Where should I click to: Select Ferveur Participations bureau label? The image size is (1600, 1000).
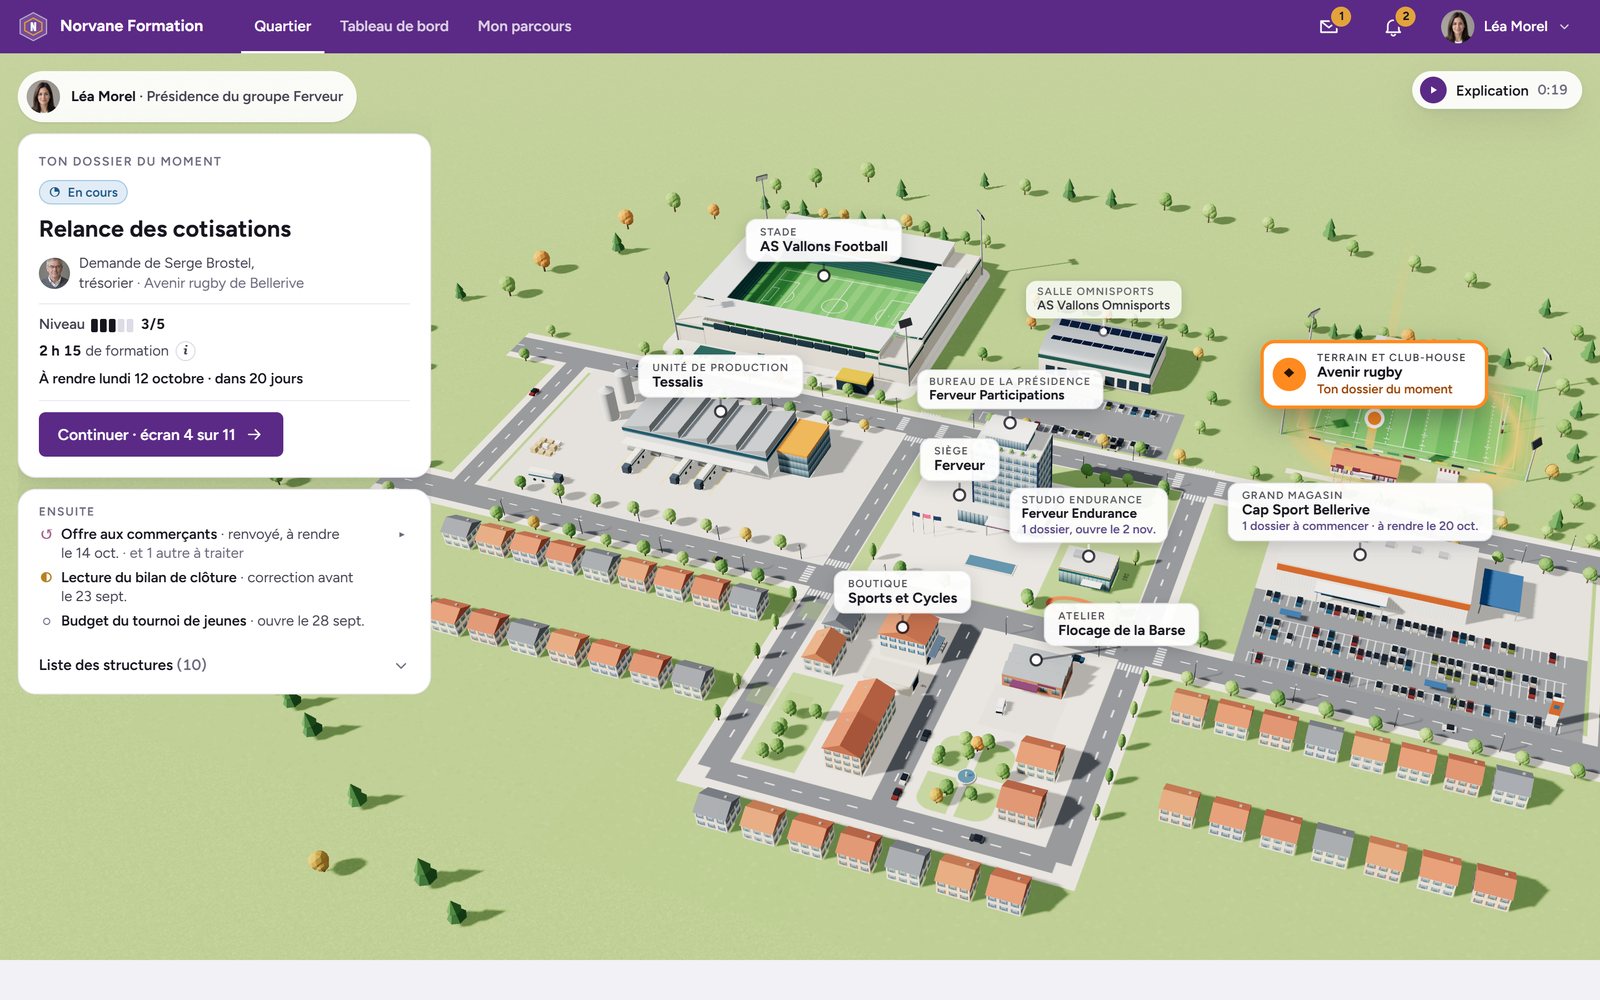(1009, 389)
